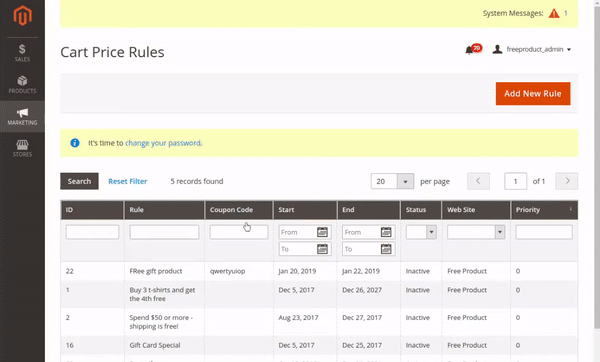This screenshot has width=600, height=362.
Task: Click the user avatar icon
Action: coord(497,49)
